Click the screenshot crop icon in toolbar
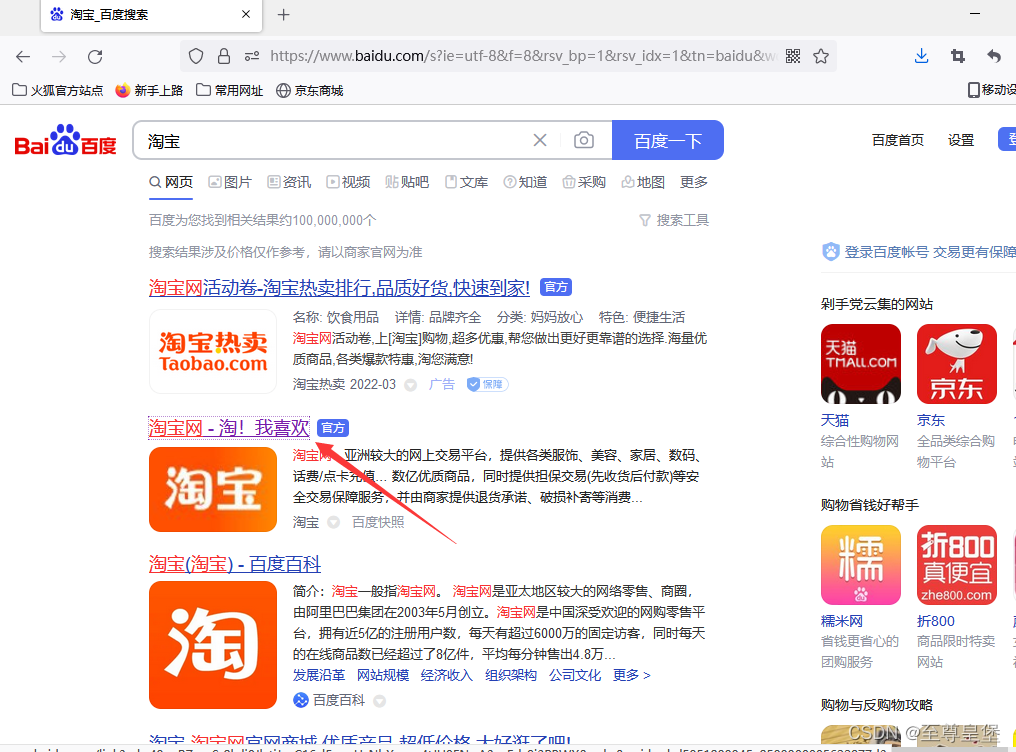Screen dimensions: 1016x752 pos(958,56)
